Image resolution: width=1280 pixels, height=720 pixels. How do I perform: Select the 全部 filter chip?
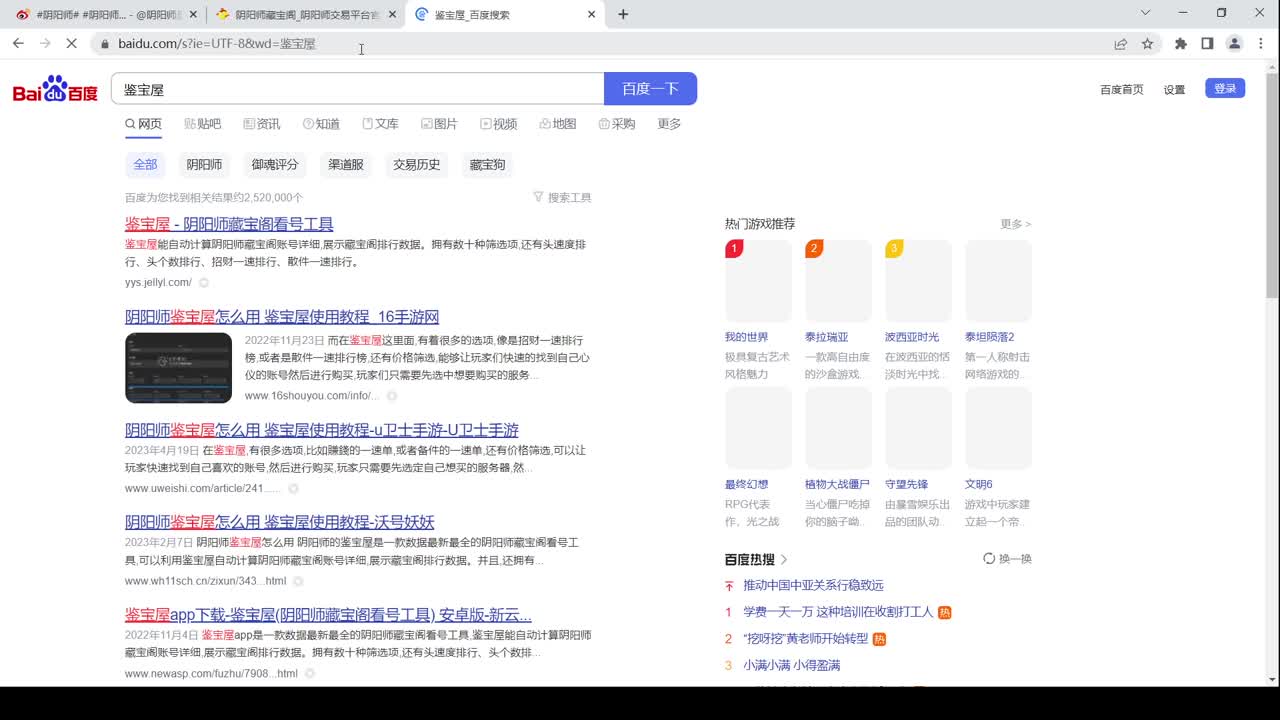[146, 165]
